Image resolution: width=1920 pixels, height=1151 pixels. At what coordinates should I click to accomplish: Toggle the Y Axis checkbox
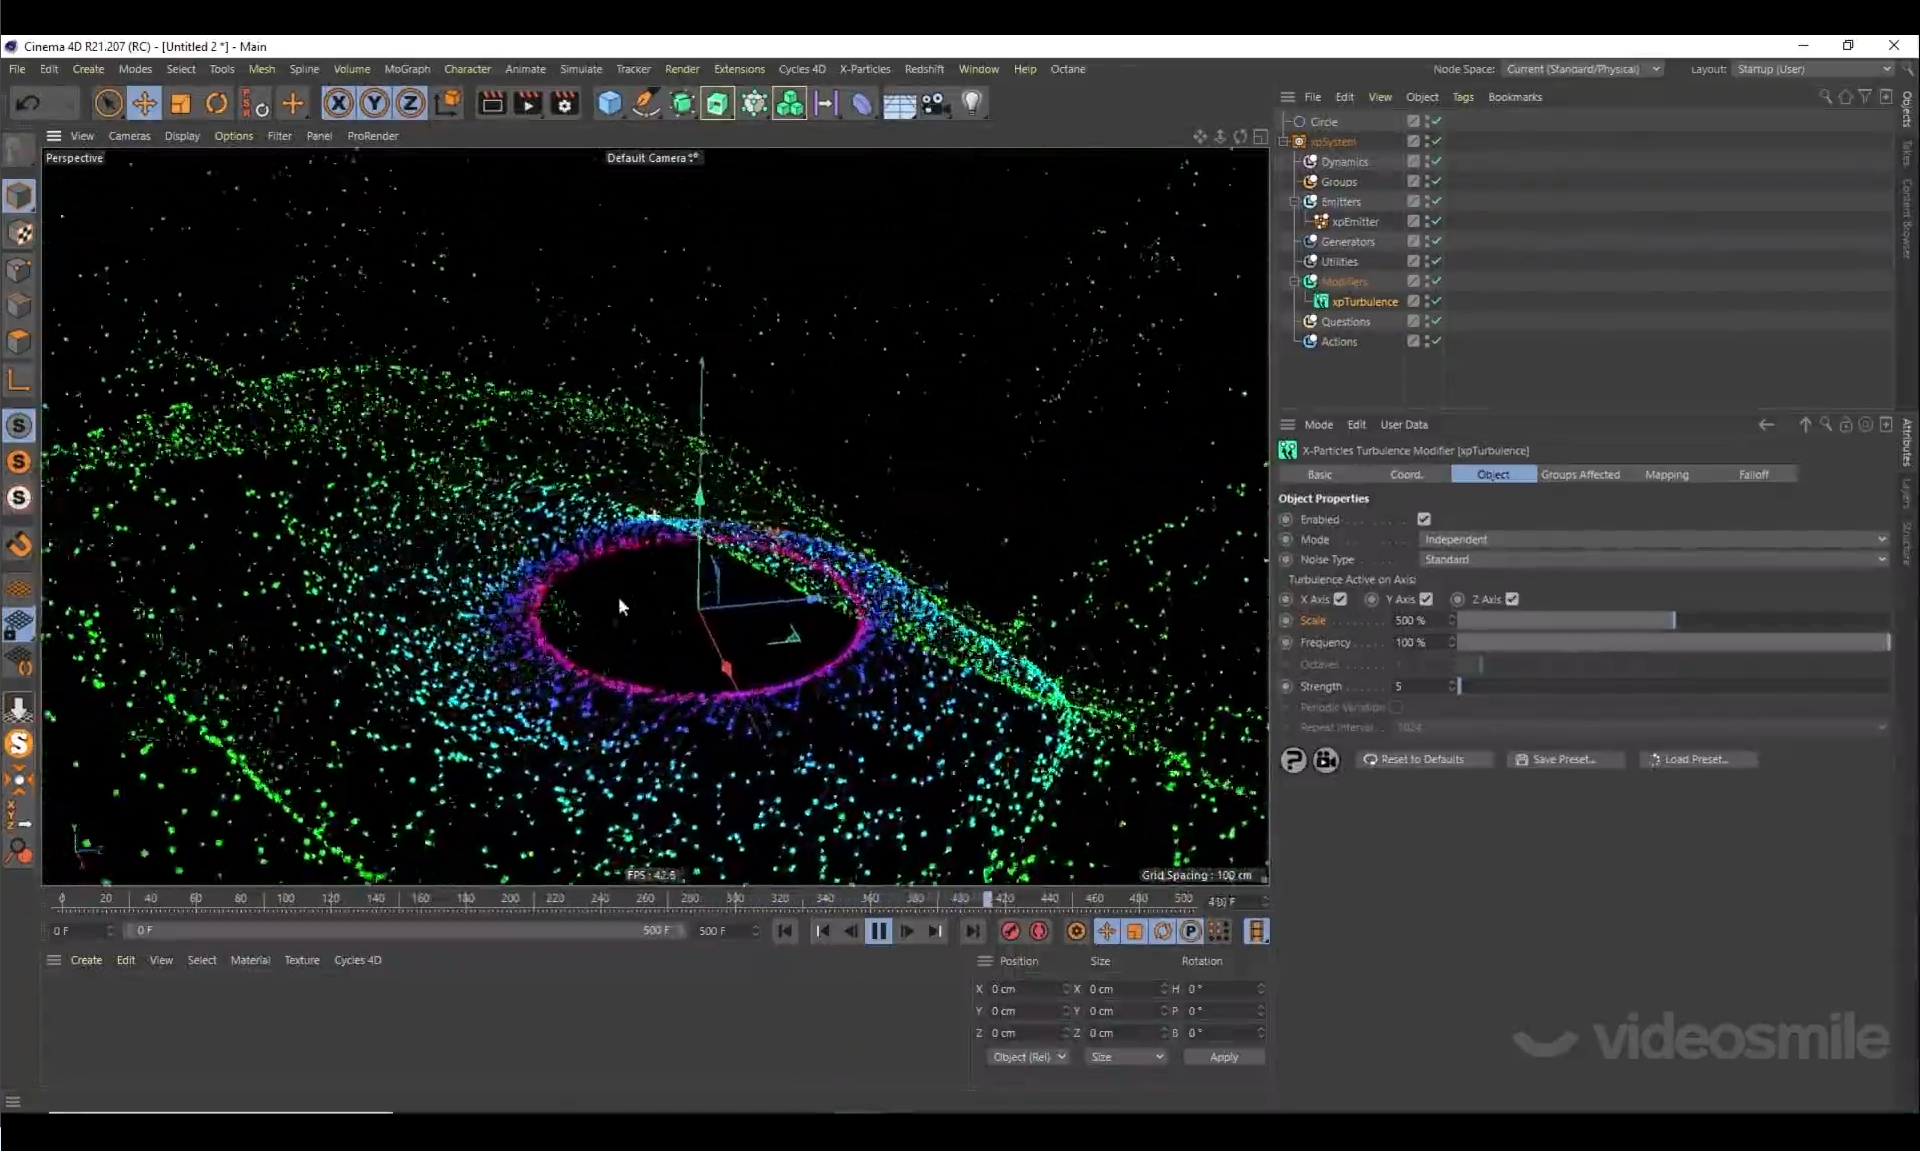point(1426,599)
